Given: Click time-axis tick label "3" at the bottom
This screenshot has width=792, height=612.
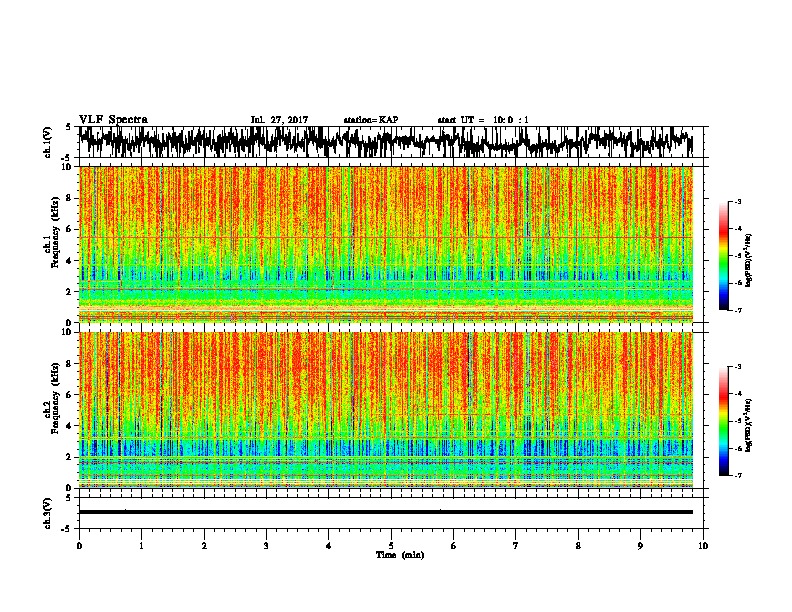Looking at the screenshot, I should [266, 546].
